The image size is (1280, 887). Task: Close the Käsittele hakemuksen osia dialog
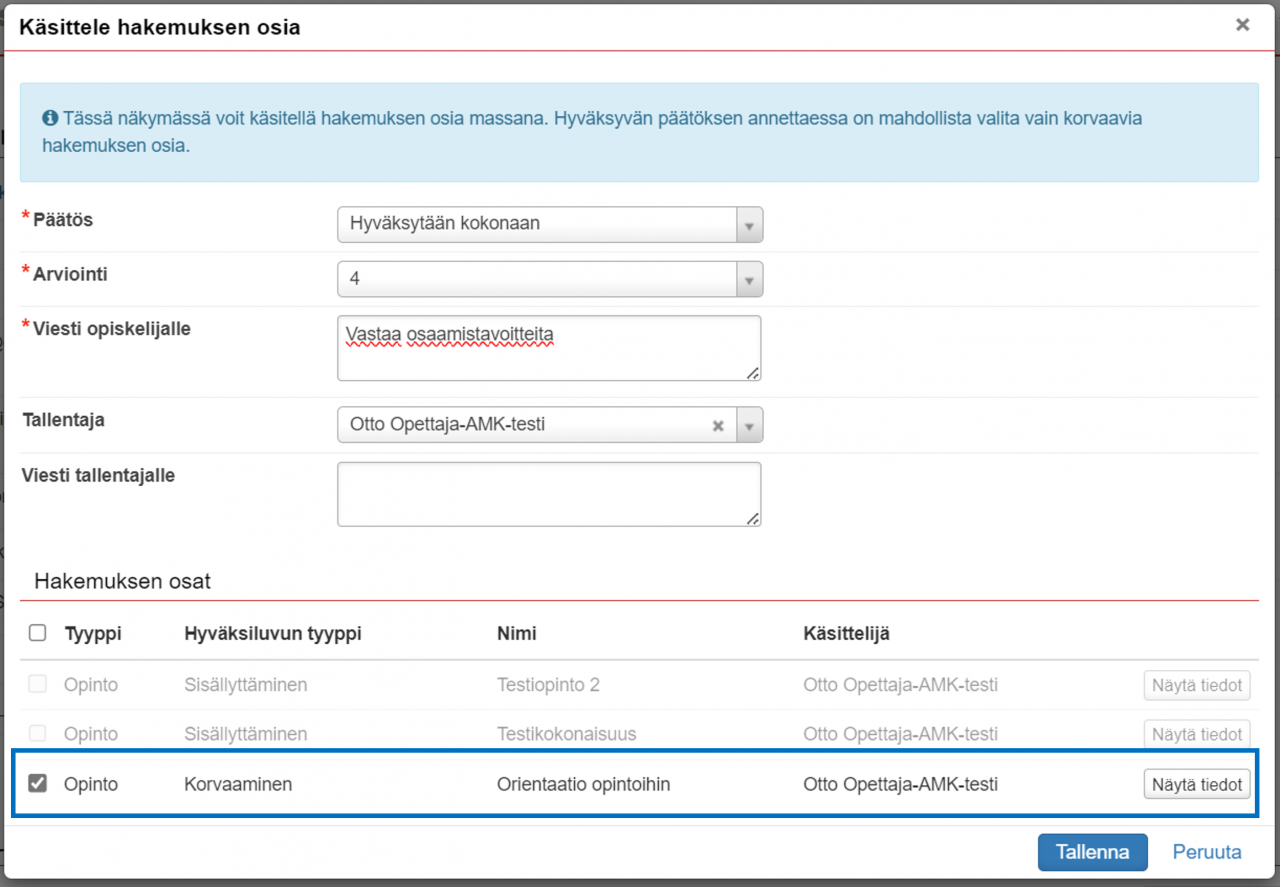[x=1242, y=25]
